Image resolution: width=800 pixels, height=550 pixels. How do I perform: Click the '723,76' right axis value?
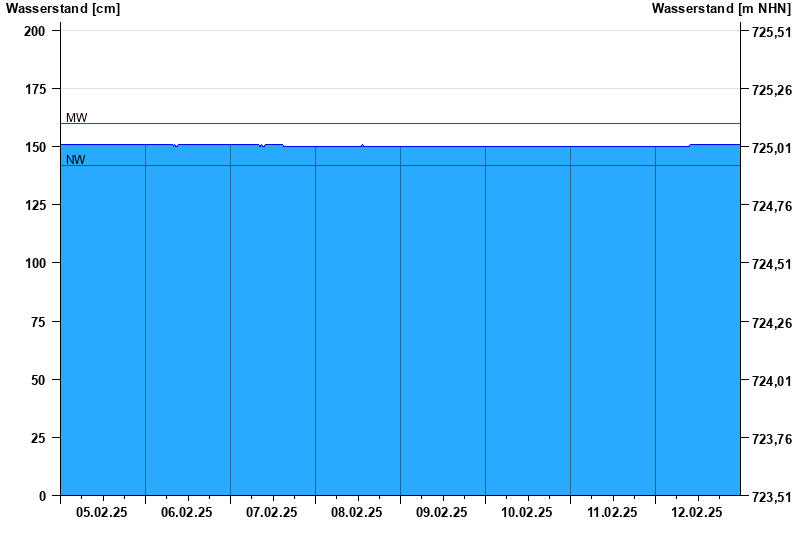coord(772,439)
